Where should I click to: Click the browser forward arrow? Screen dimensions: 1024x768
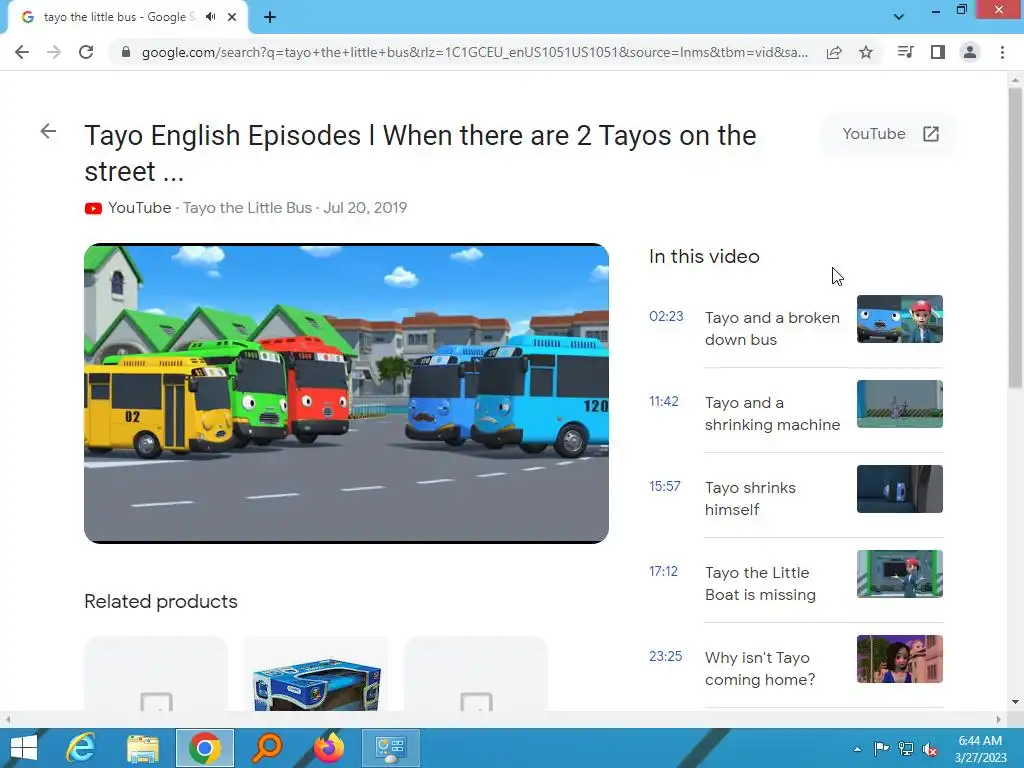(x=54, y=52)
